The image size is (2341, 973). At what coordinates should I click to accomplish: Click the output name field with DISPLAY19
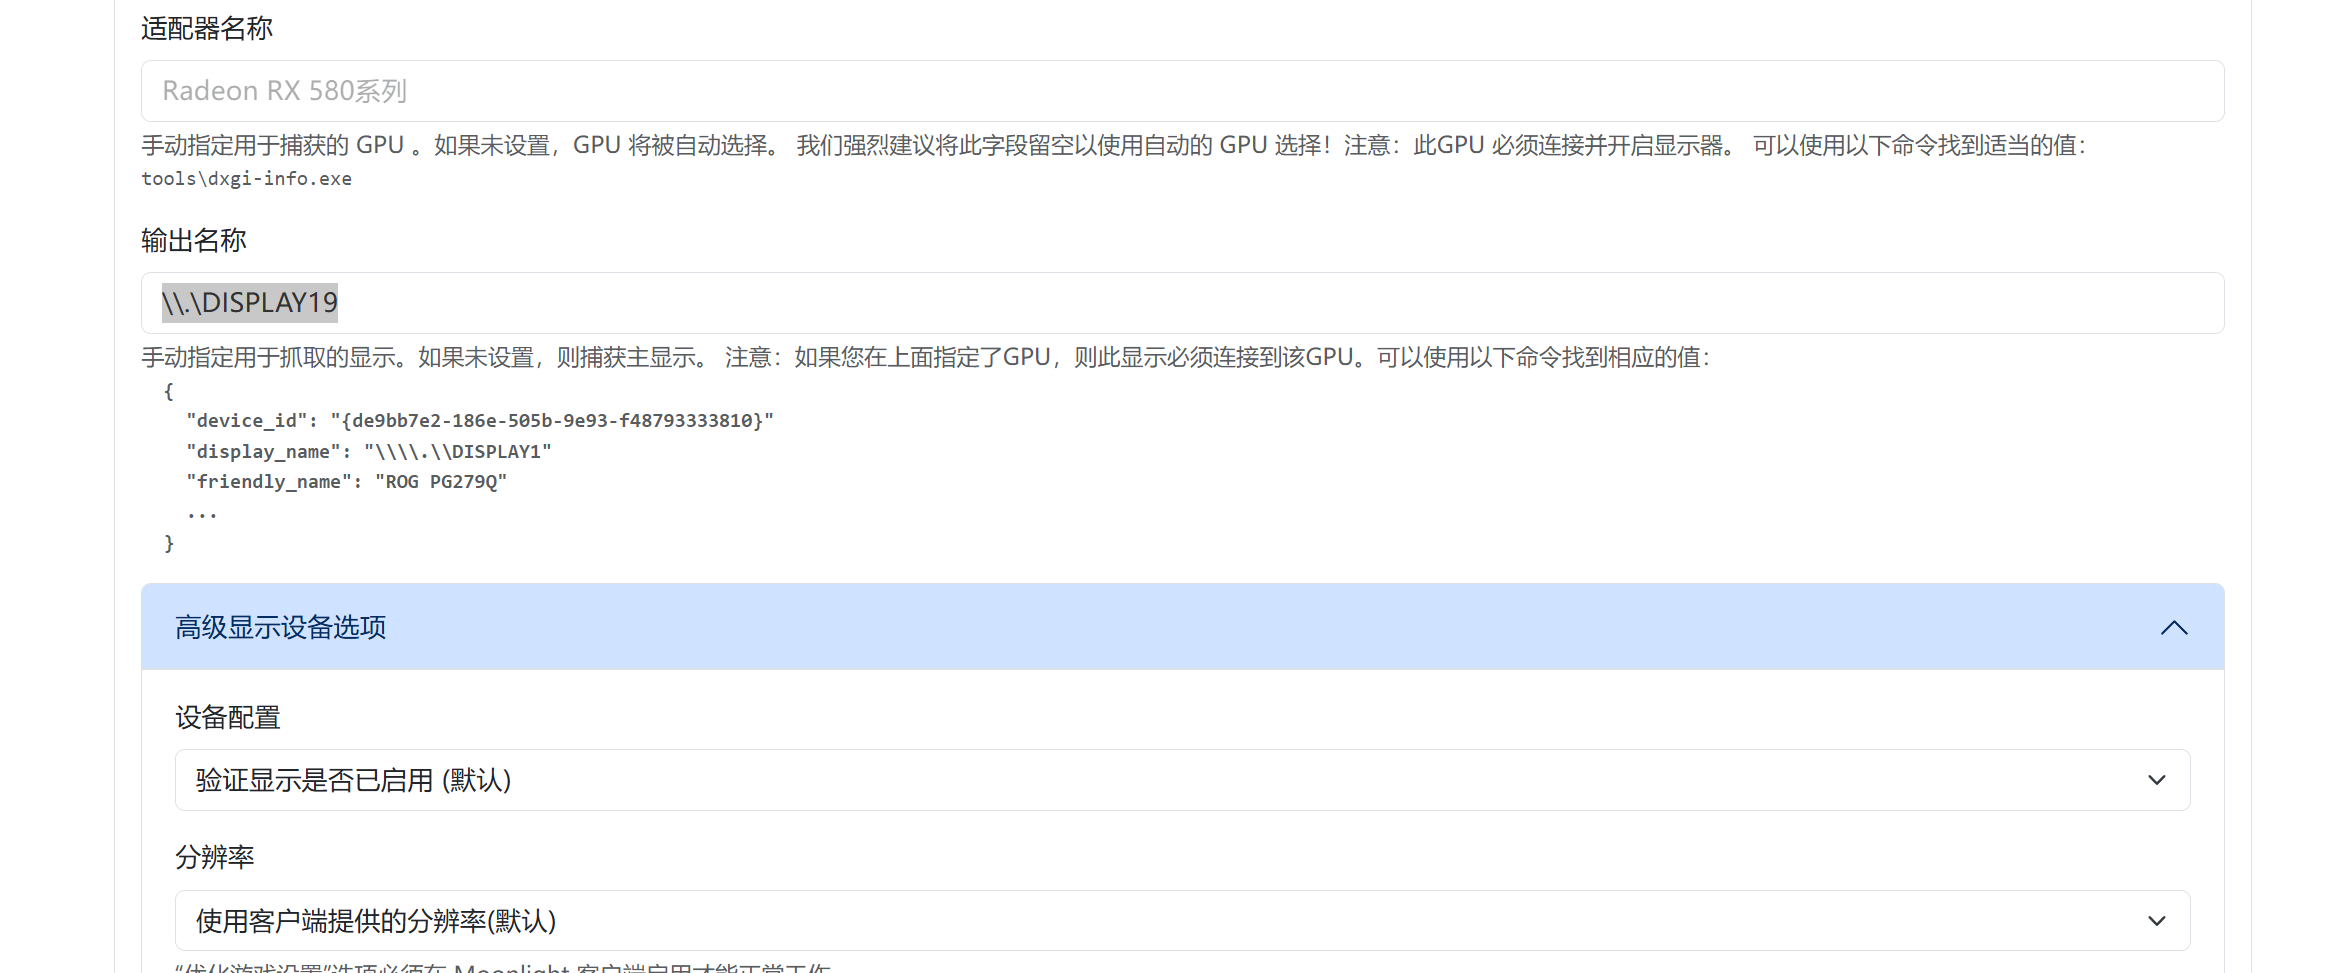pos(1182,303)
